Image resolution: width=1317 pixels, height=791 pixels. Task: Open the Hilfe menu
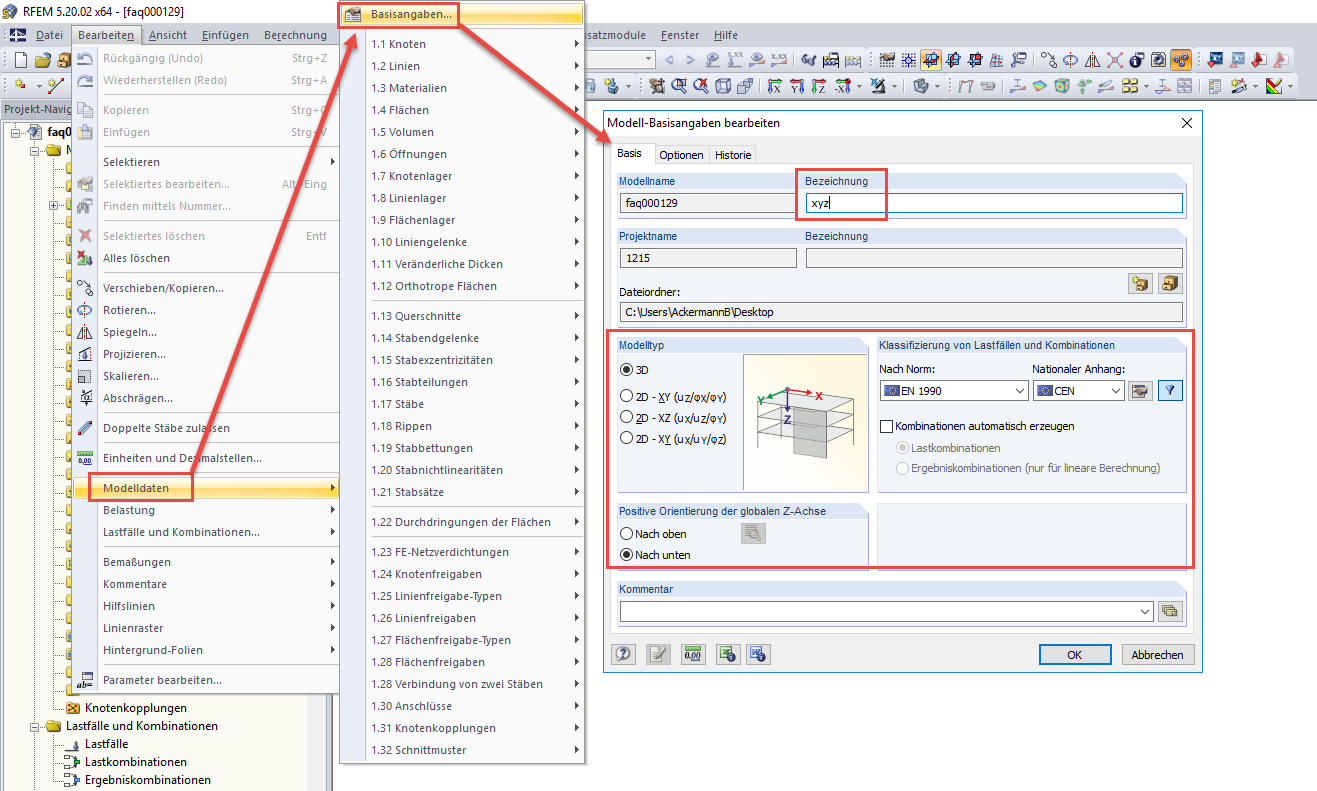(x=726, y=35)
